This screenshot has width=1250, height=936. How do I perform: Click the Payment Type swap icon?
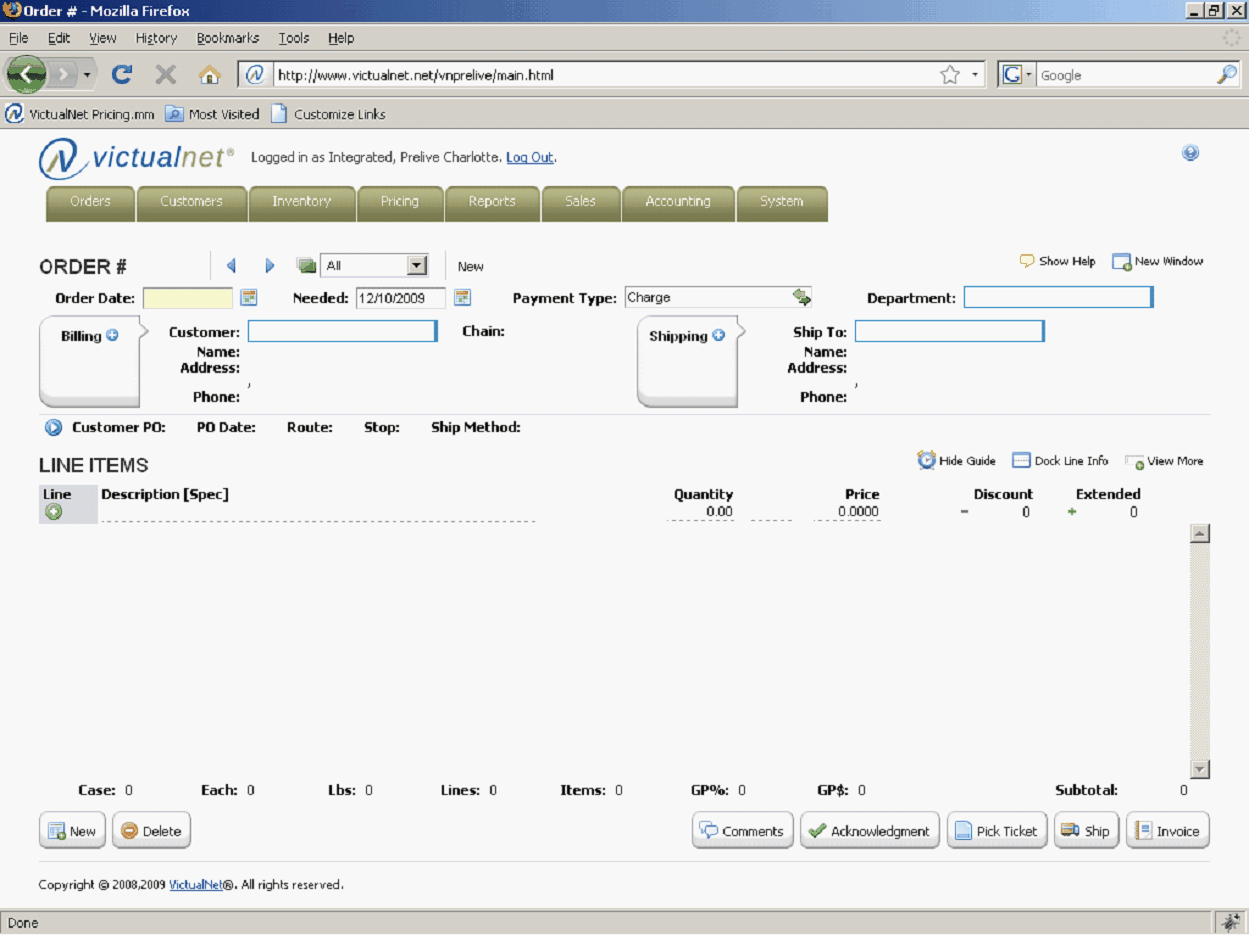tap(802, 297)
